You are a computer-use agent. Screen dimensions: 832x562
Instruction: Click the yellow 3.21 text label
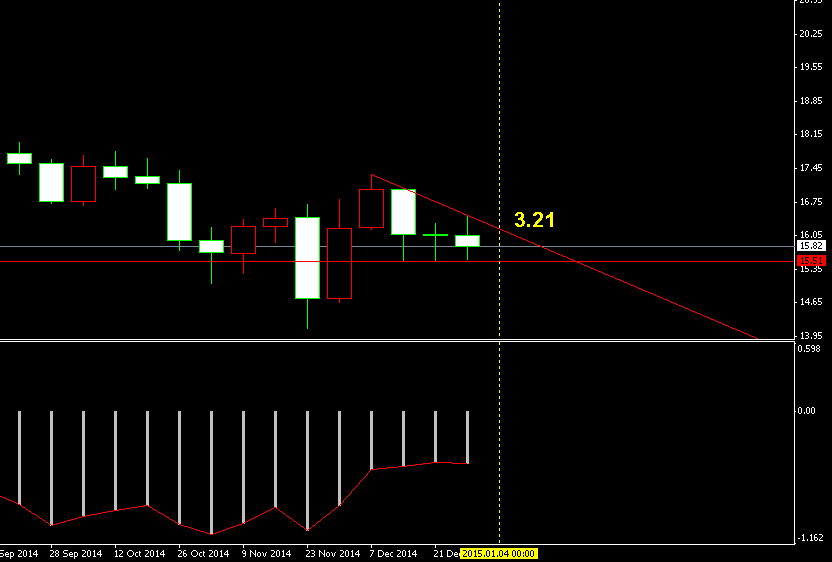[x=534, y=220]
